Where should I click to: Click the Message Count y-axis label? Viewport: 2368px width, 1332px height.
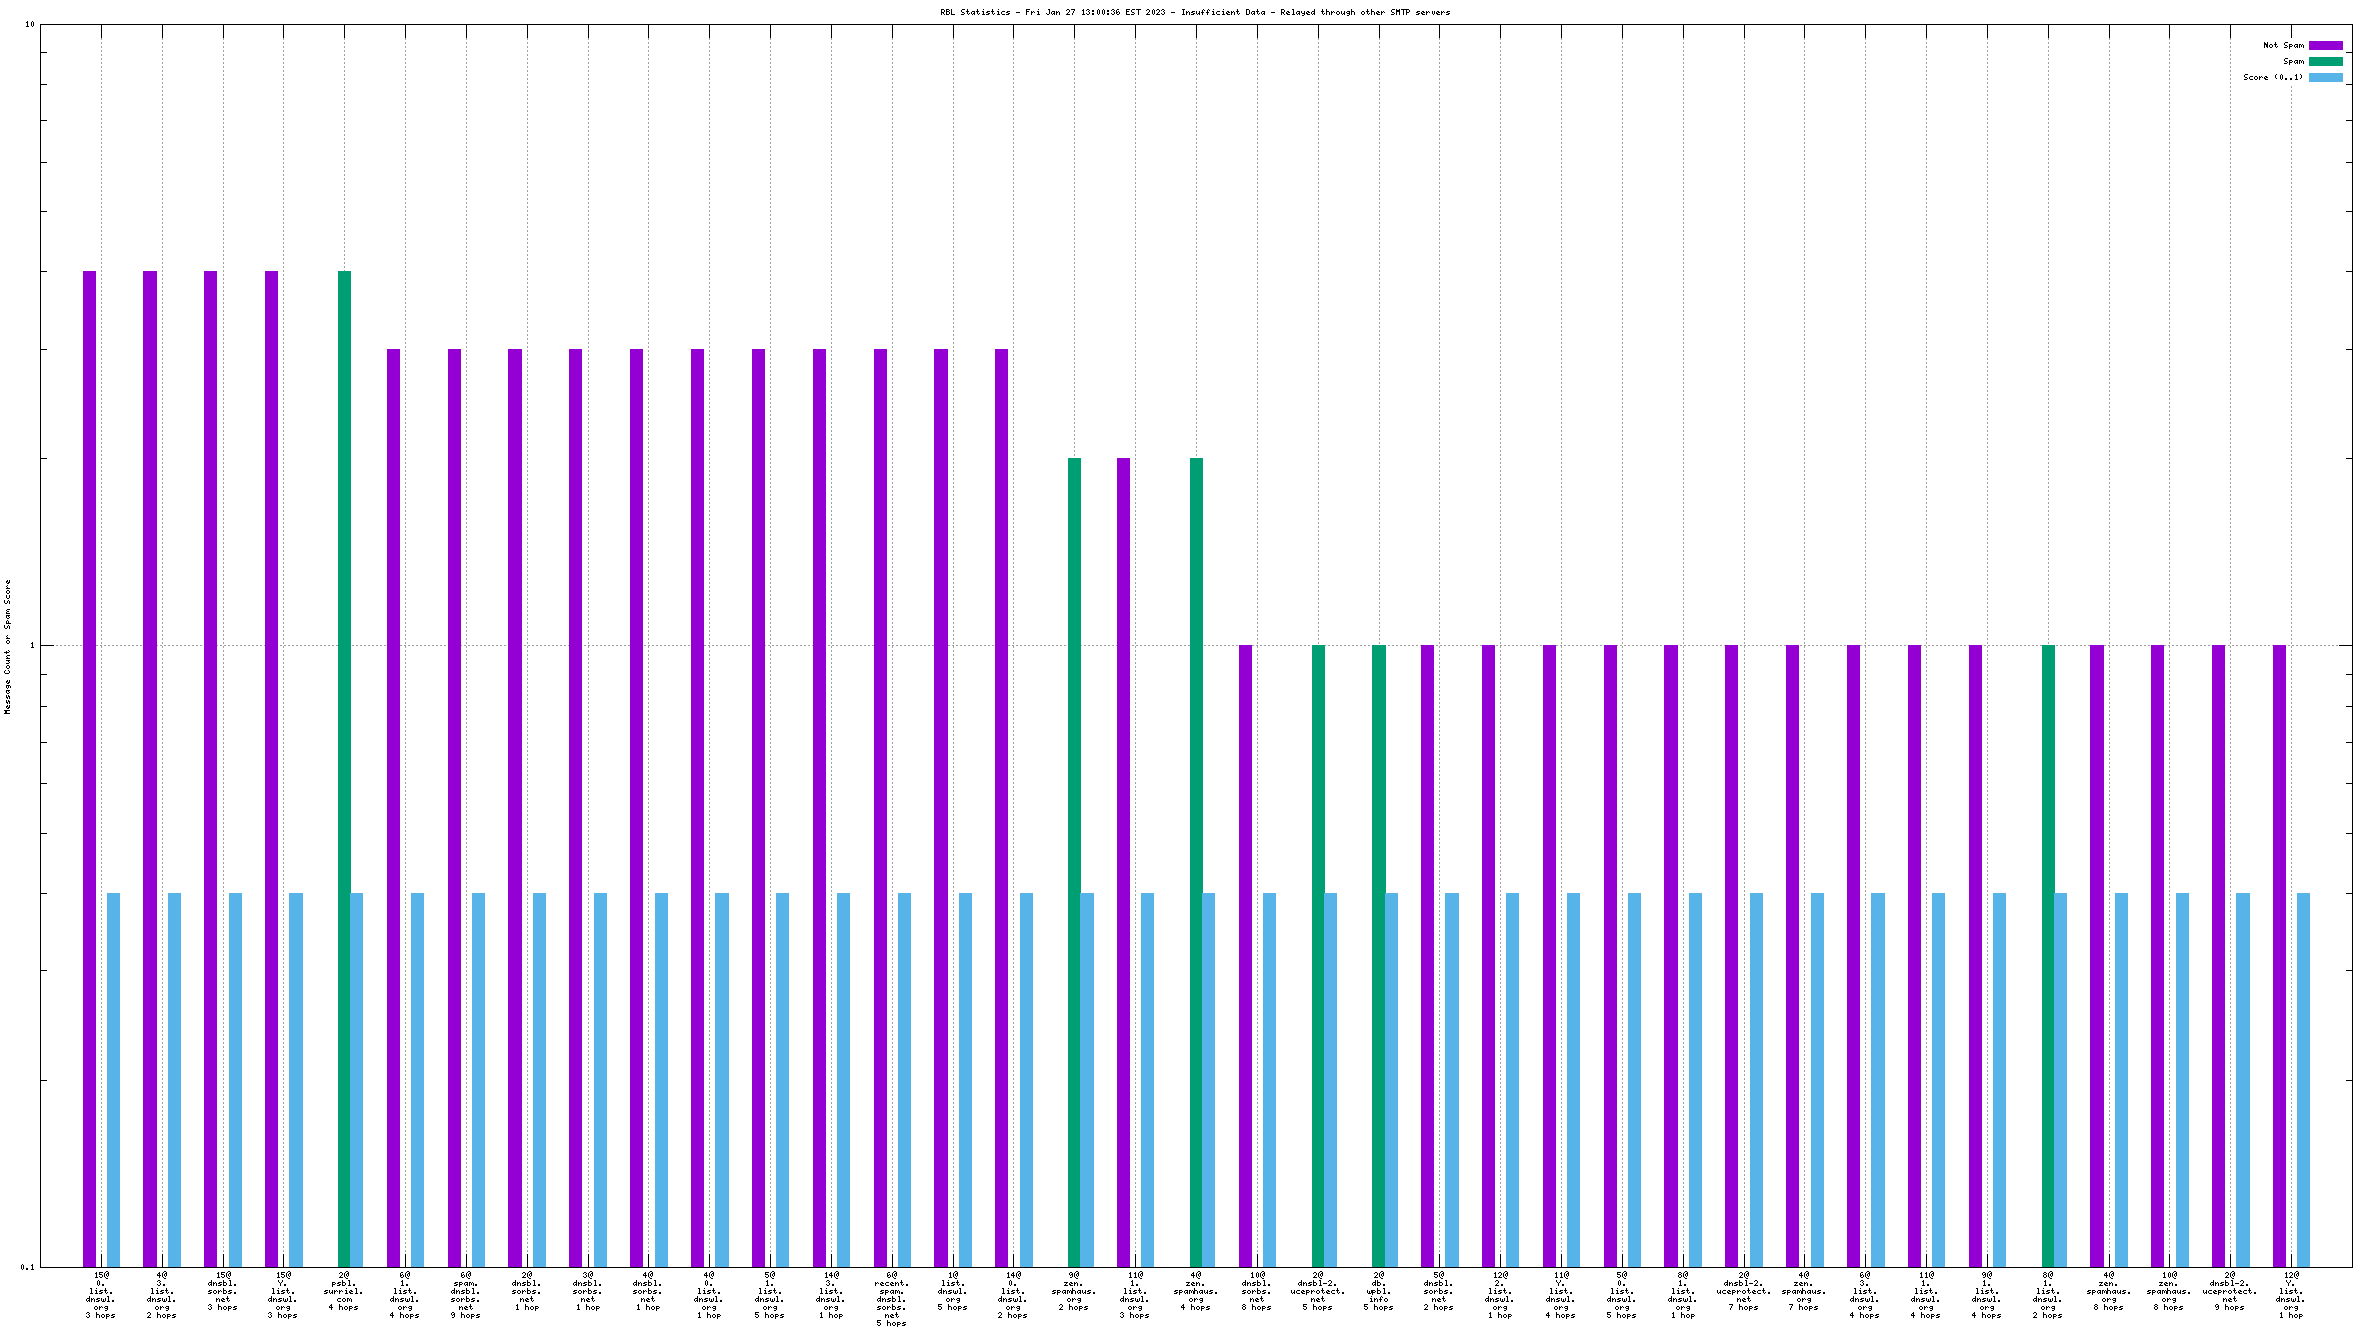[x=7, y=646]
